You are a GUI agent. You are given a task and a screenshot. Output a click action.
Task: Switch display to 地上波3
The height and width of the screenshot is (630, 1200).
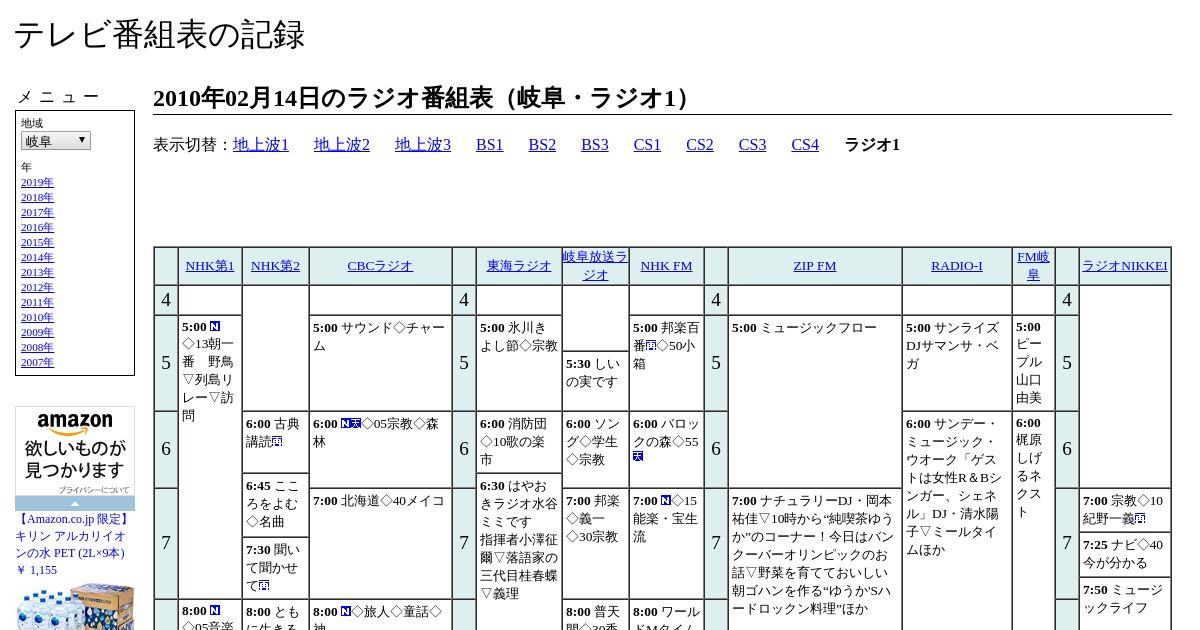423,145
